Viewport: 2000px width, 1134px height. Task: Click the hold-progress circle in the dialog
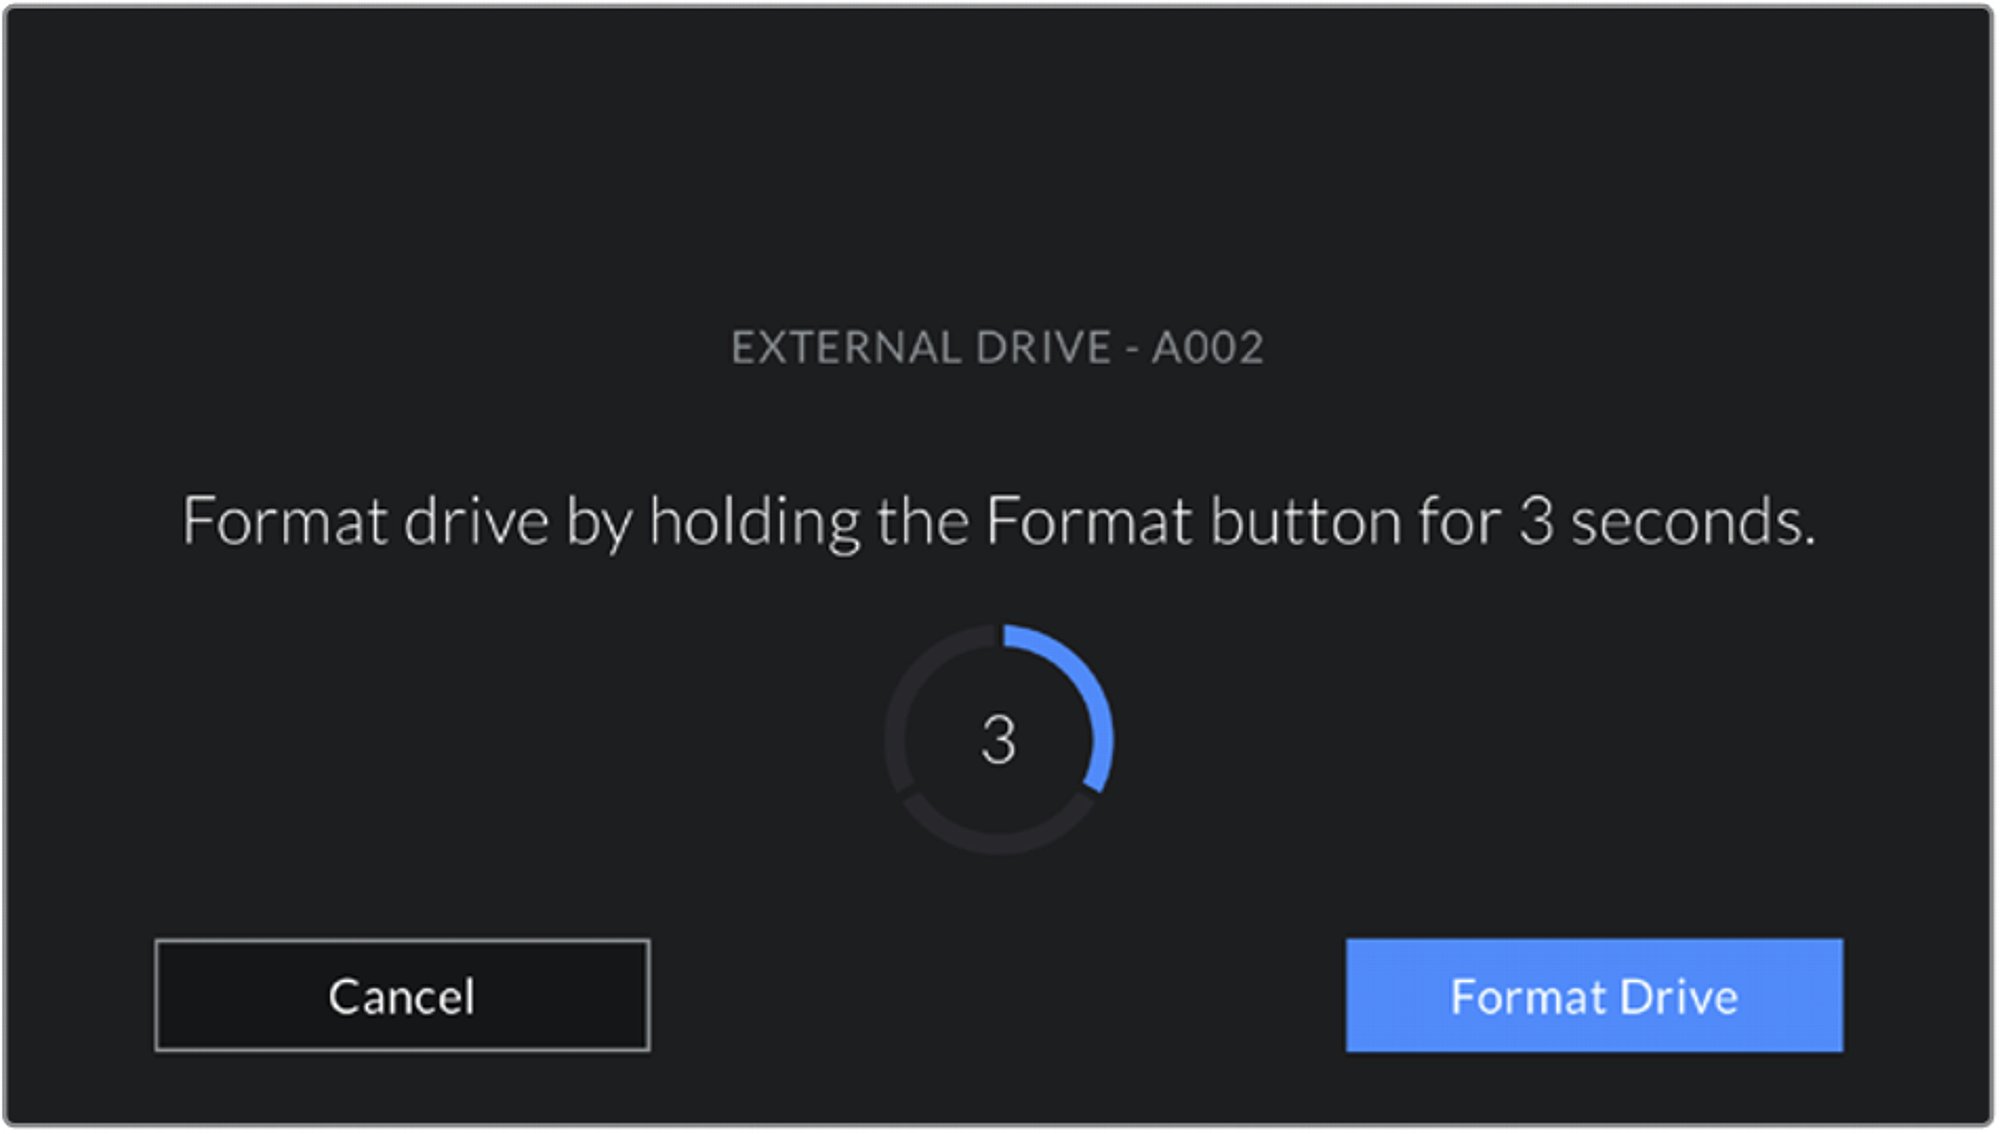(998, 740)
